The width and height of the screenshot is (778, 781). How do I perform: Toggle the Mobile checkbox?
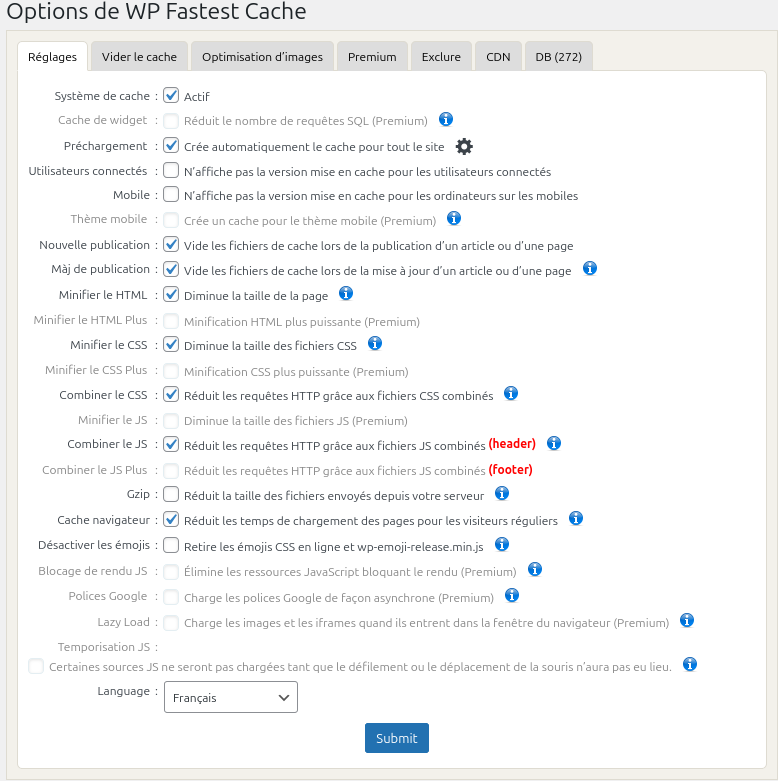171,194
